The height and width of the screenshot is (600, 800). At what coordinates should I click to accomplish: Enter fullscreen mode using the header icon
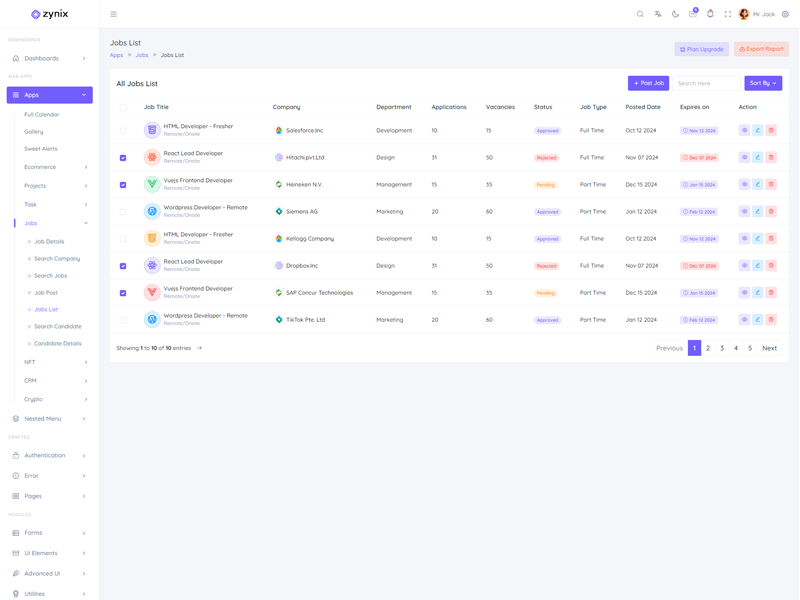pos(727,14)
